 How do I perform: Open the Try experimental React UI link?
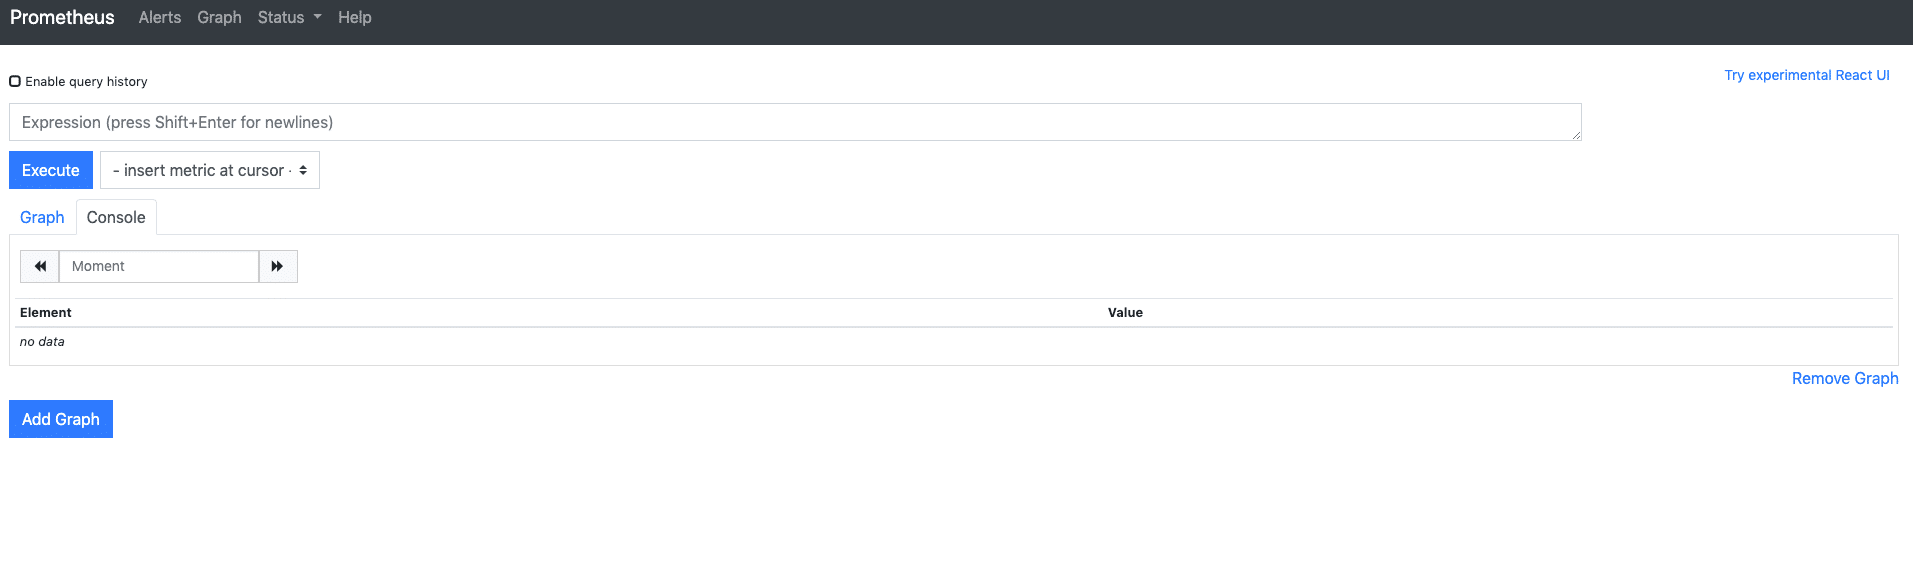(1807, 75)
